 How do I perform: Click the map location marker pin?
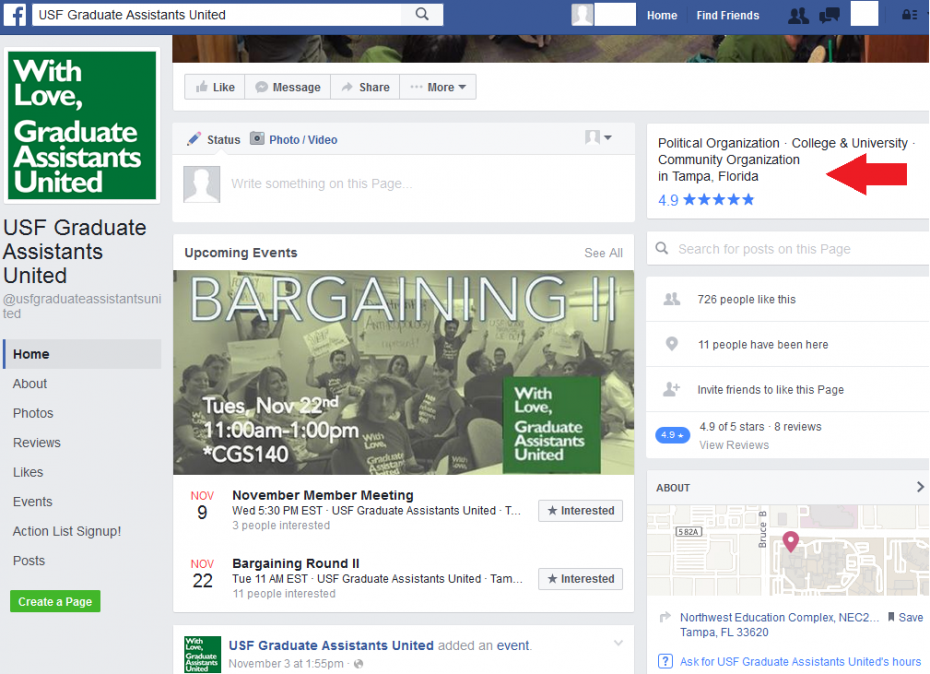coord(791,541)
